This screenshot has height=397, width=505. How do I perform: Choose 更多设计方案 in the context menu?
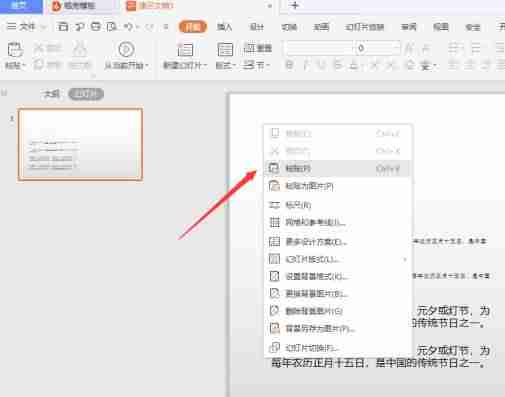pos(337,241)
